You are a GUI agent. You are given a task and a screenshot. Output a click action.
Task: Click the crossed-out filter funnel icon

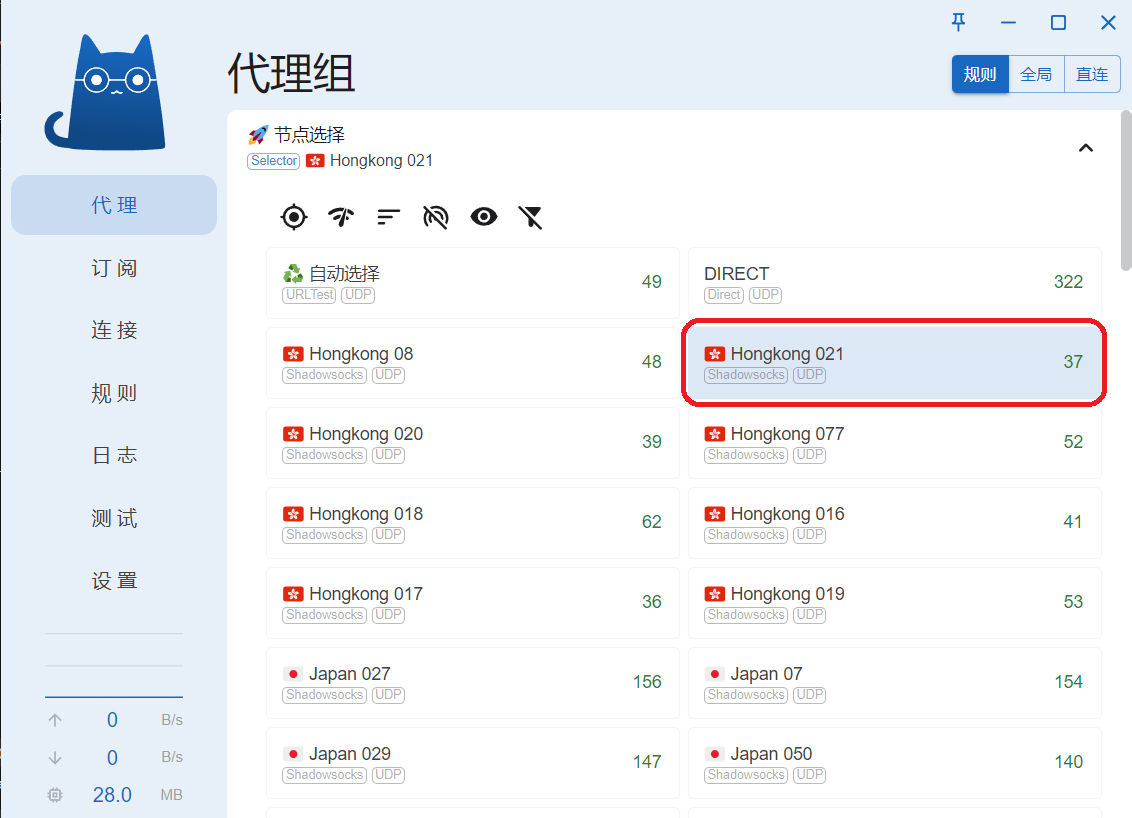[531, 216]
